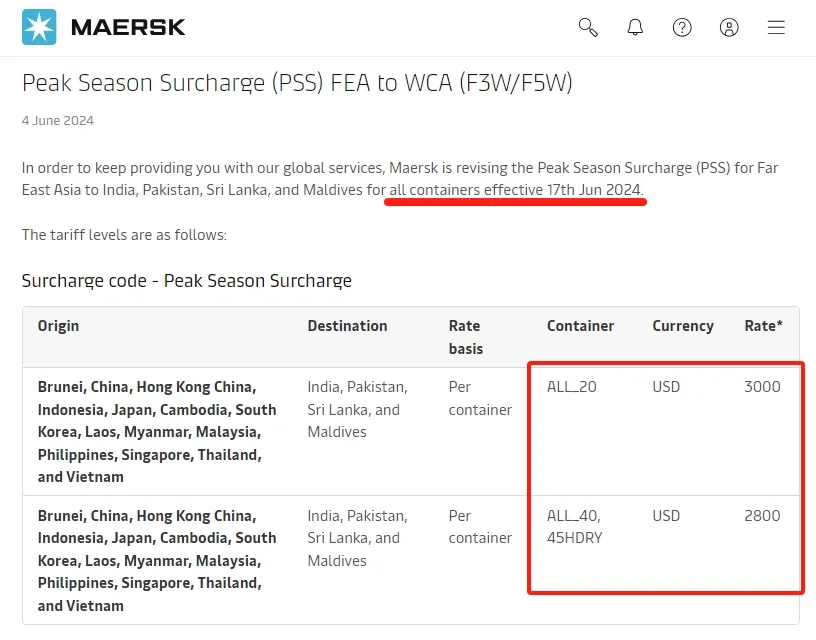Click the Origin column header

[58, 326]
